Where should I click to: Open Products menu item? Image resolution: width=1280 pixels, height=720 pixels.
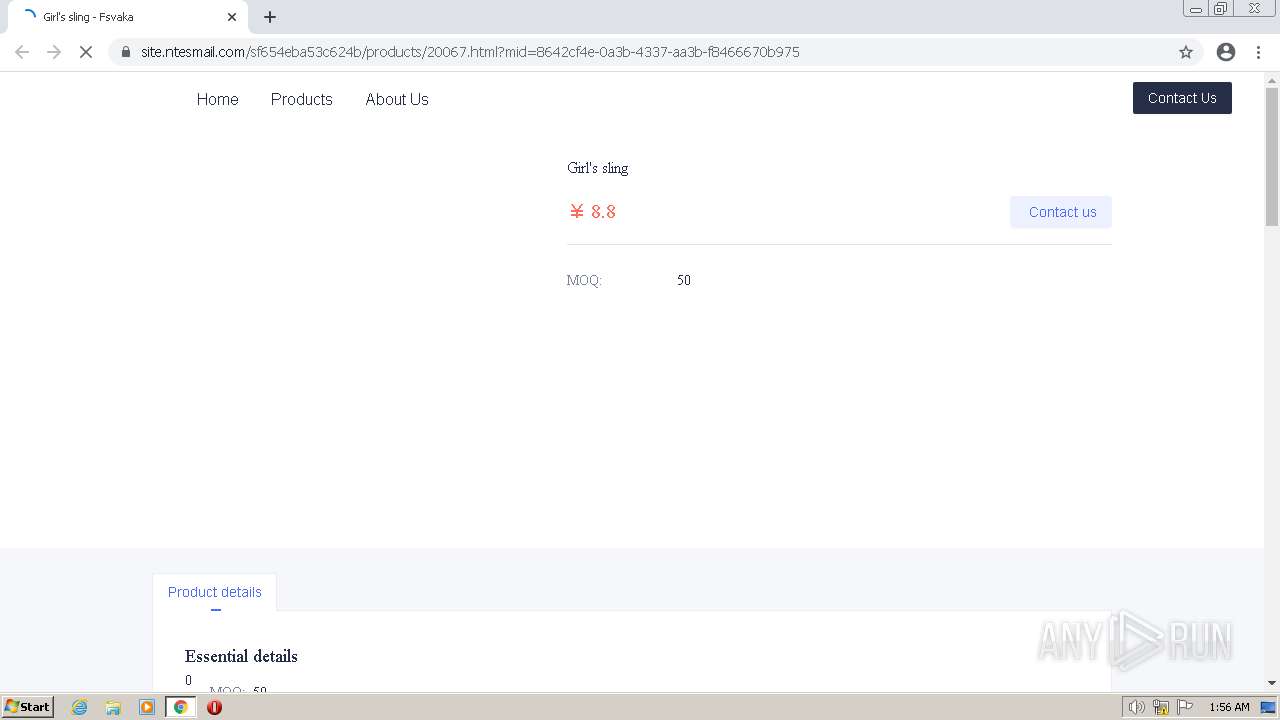[x=301, y=99]
